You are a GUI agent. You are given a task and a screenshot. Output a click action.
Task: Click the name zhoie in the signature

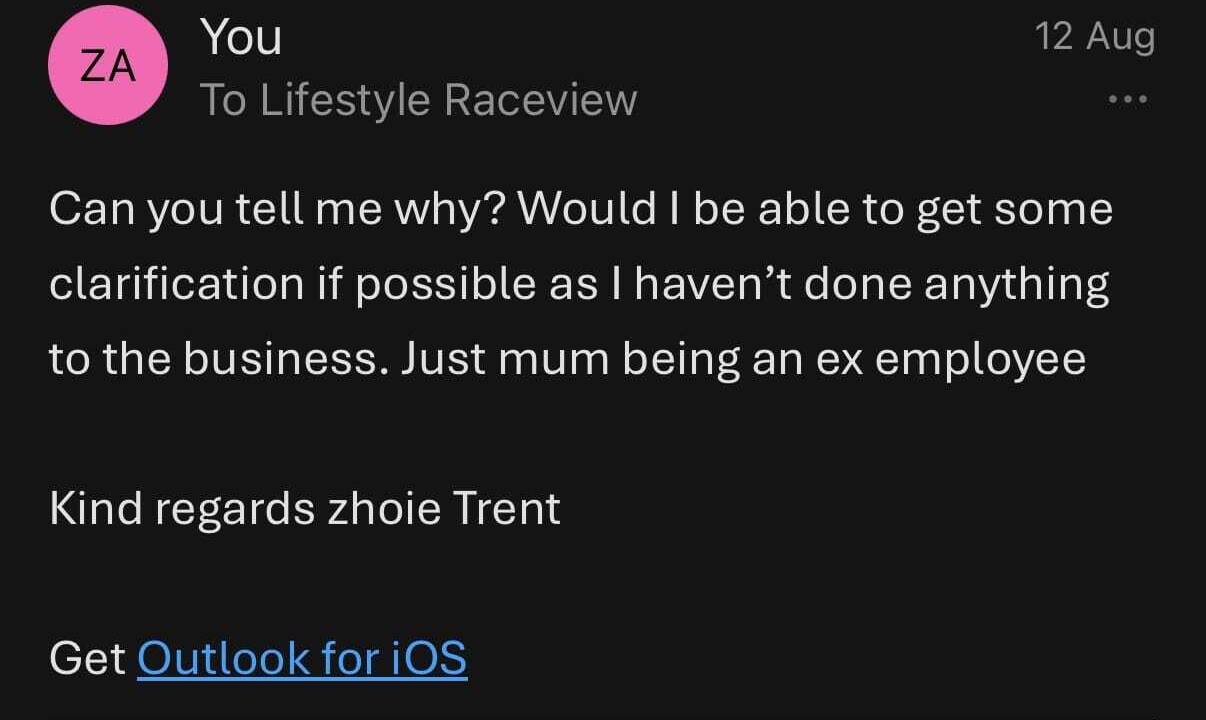(384, 508)
